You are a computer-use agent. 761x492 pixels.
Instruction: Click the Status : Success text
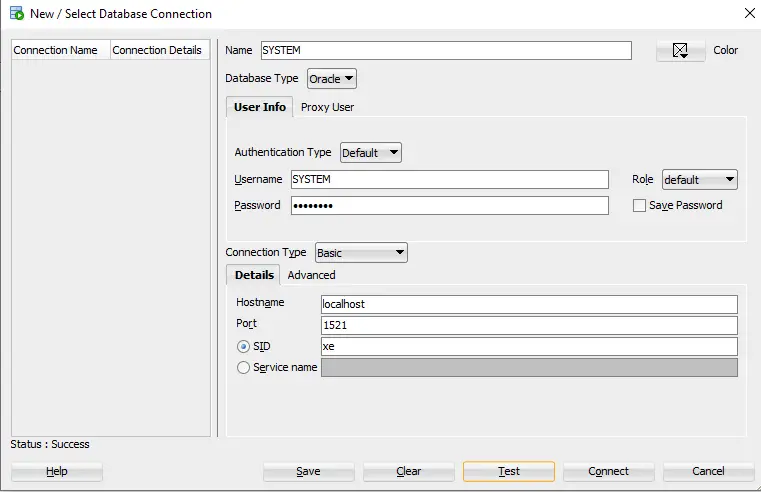pos(50,444)
